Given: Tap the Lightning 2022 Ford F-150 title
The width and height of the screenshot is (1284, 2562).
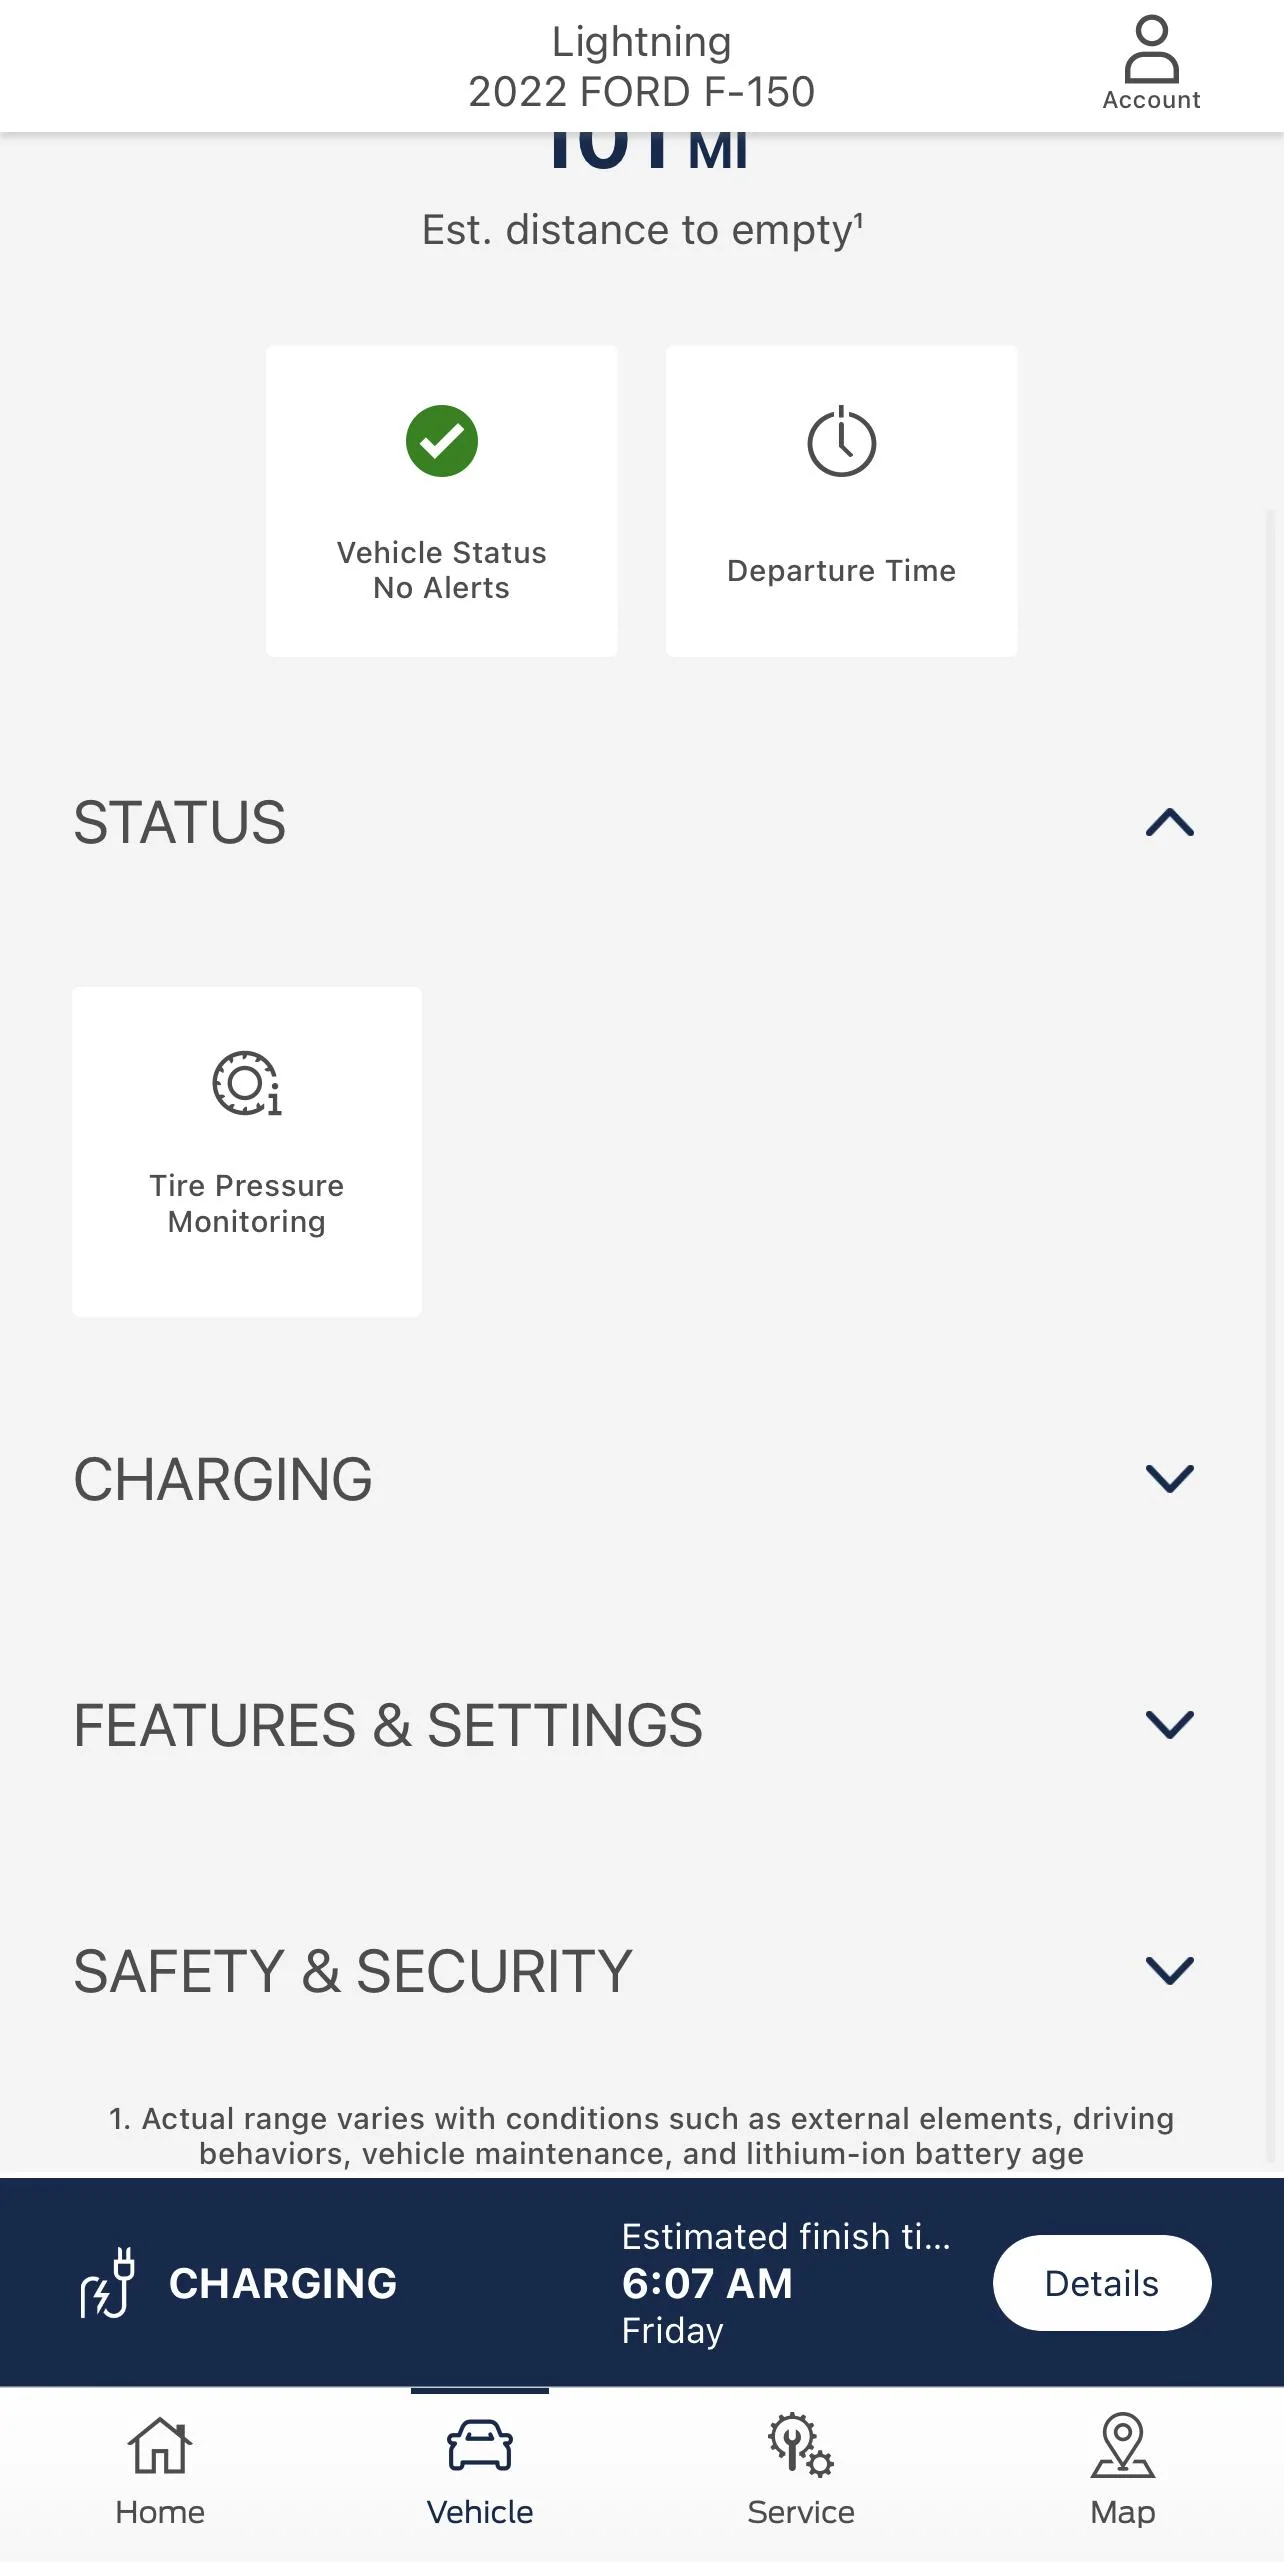Looking at the screenshot, I should 641,67.
